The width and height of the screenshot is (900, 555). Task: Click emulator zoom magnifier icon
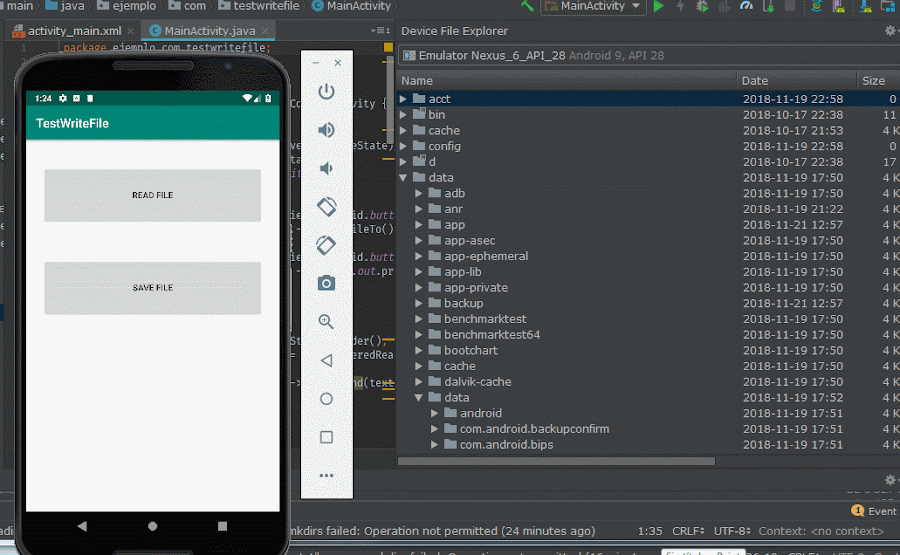tap(326, 321)
